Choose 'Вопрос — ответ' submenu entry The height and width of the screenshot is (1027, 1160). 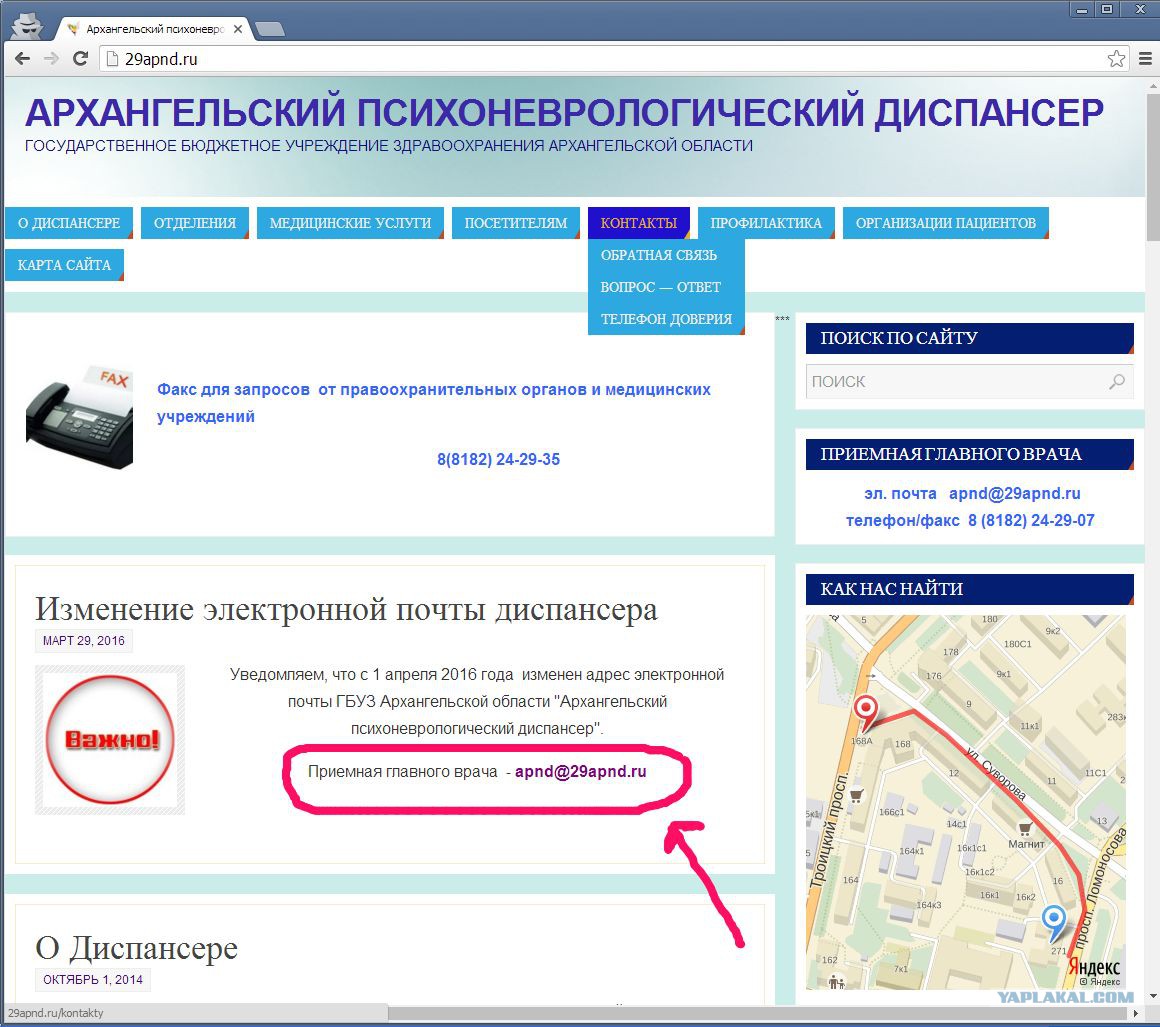tap(660, 287)
